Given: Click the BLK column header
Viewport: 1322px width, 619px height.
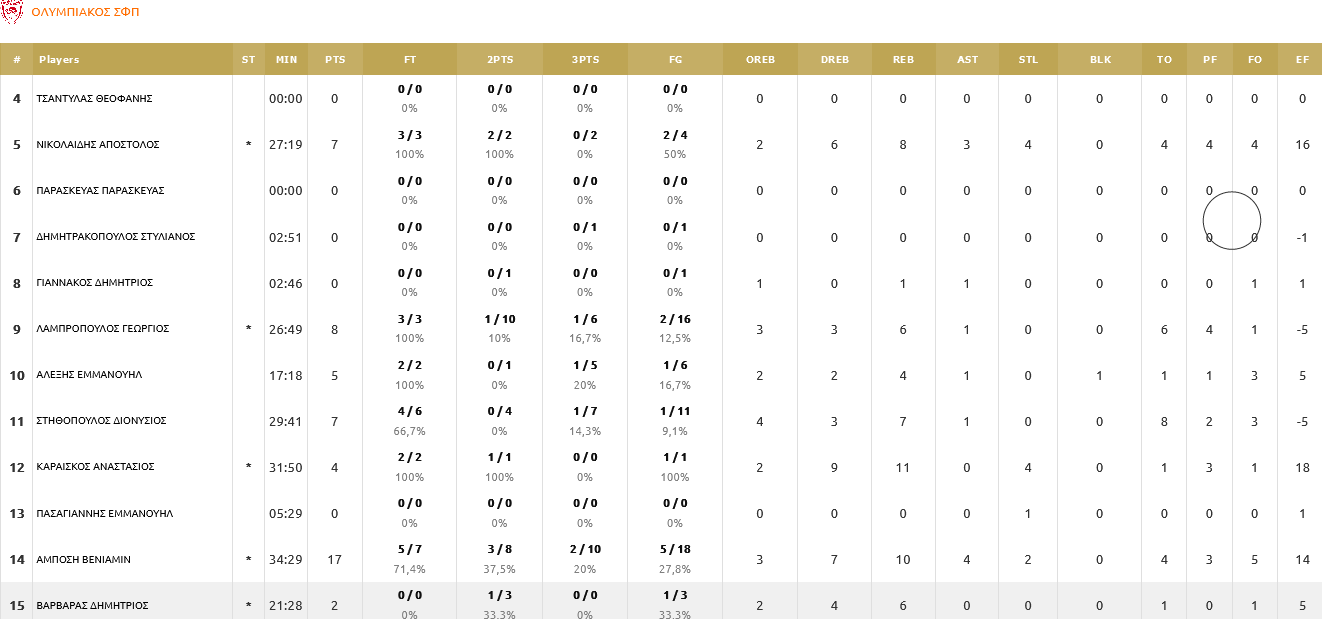Looking at the screenshot, I should pos(1100,60).
